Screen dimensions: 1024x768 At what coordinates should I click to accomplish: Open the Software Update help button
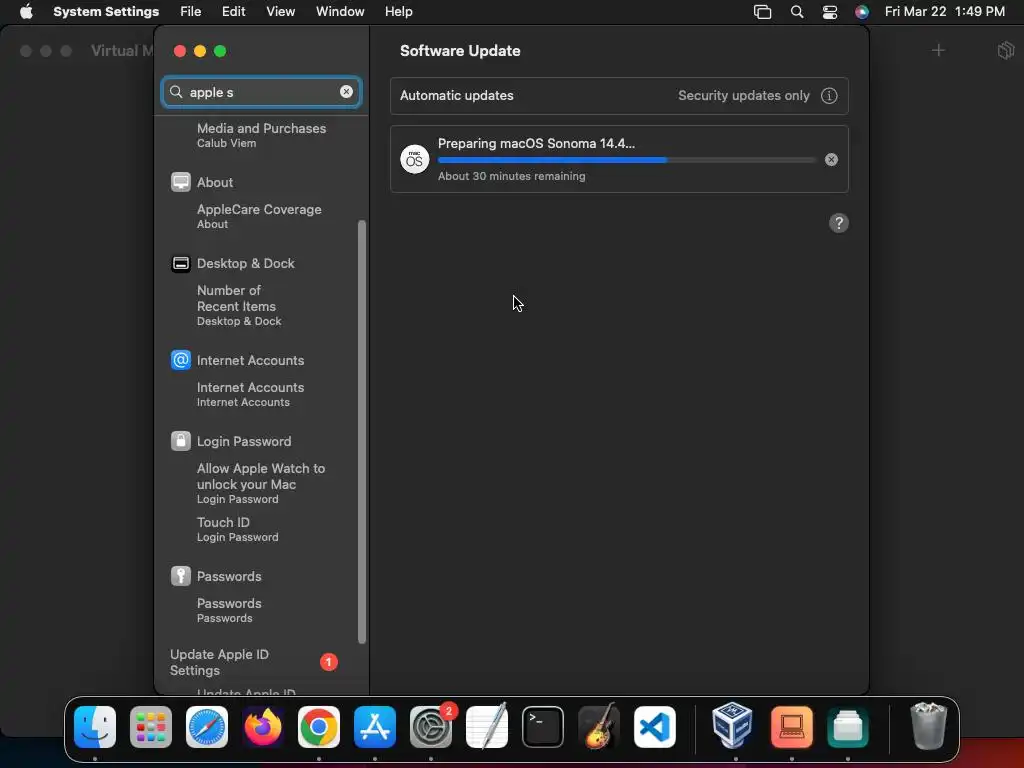pos(839,223)
